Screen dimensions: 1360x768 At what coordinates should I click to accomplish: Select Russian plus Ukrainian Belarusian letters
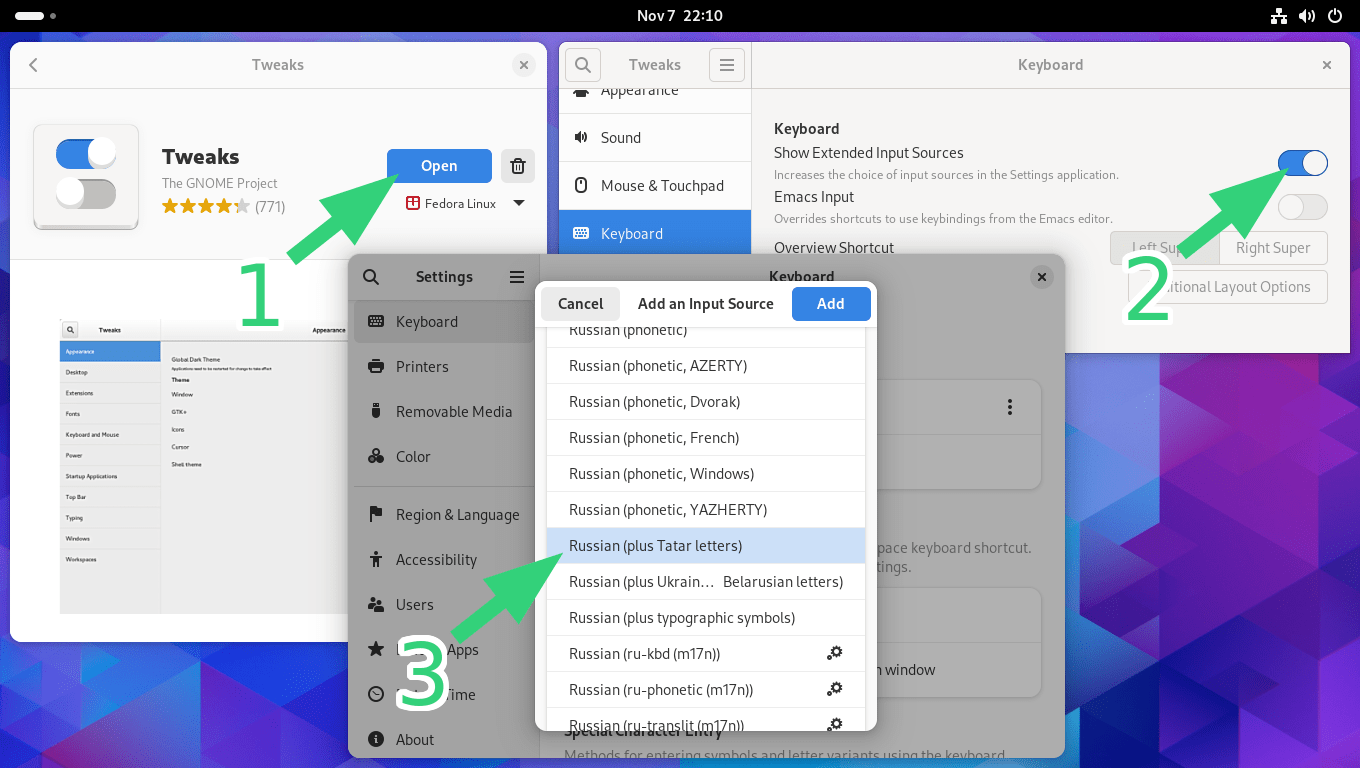pyautogui.click(x=706, y=582)
